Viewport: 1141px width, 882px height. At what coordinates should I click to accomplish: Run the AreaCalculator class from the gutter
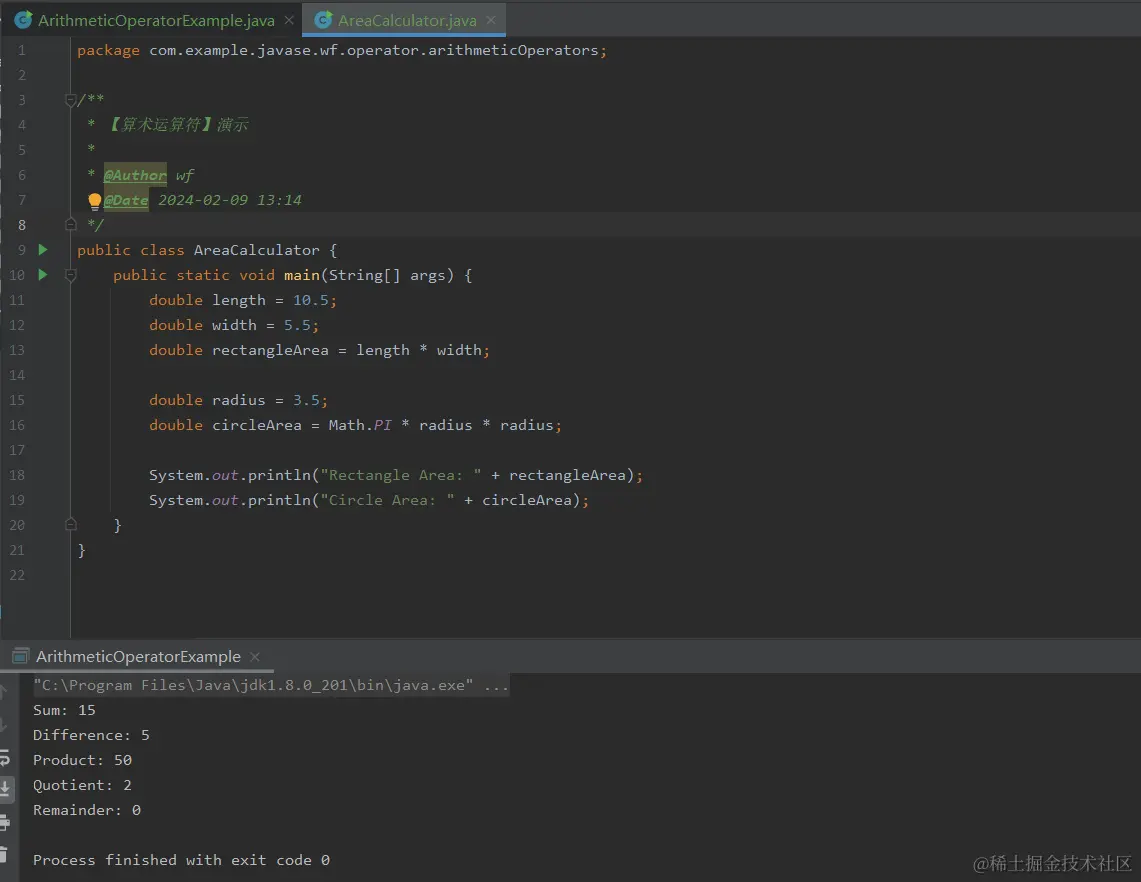[43, 250]
